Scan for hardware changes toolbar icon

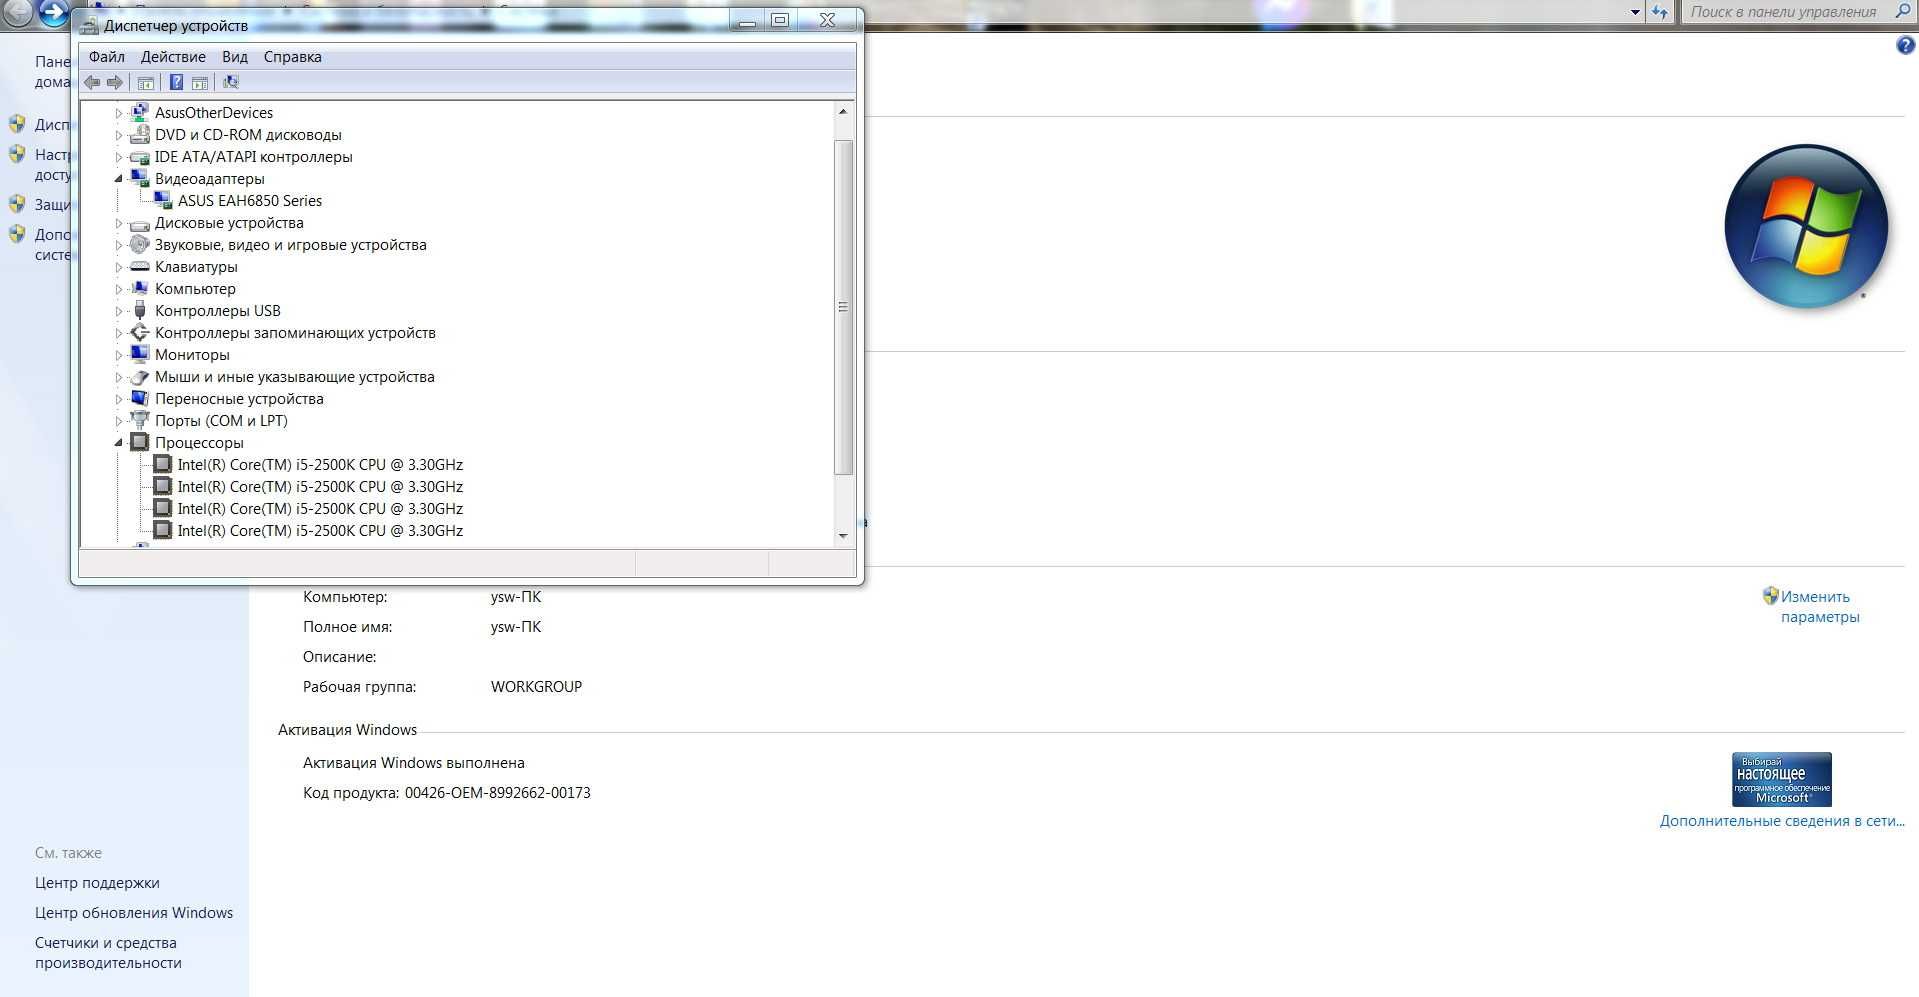point(231,83)
